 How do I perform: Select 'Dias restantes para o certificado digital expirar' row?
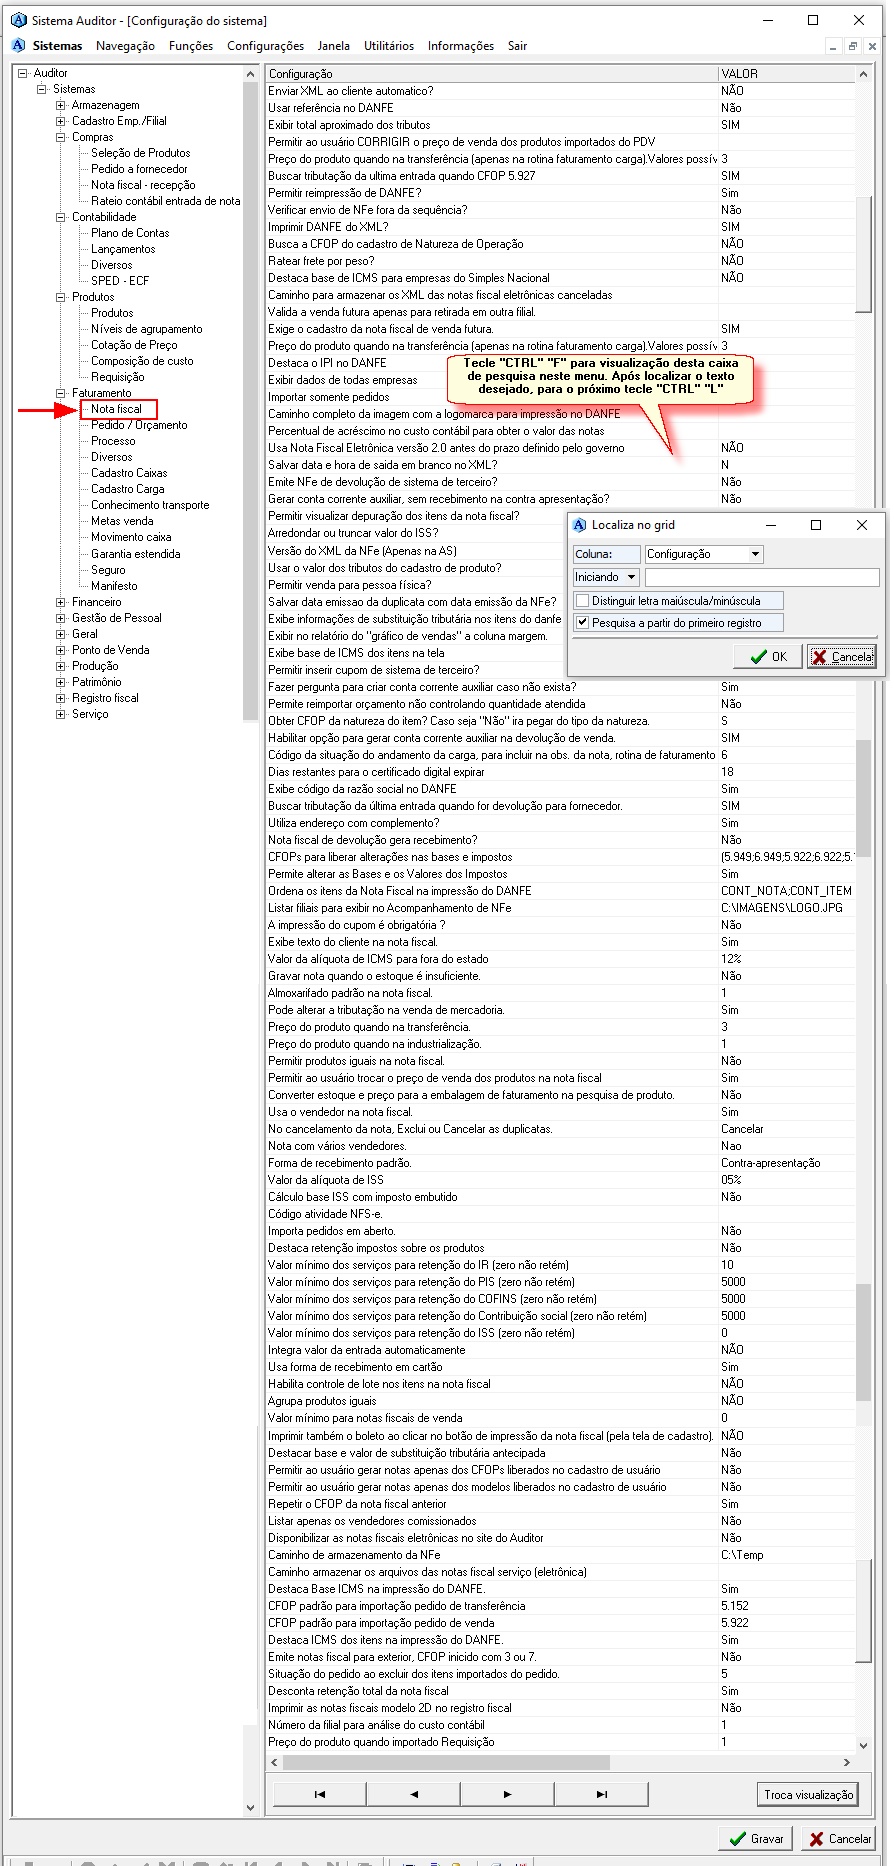point(560,772)
